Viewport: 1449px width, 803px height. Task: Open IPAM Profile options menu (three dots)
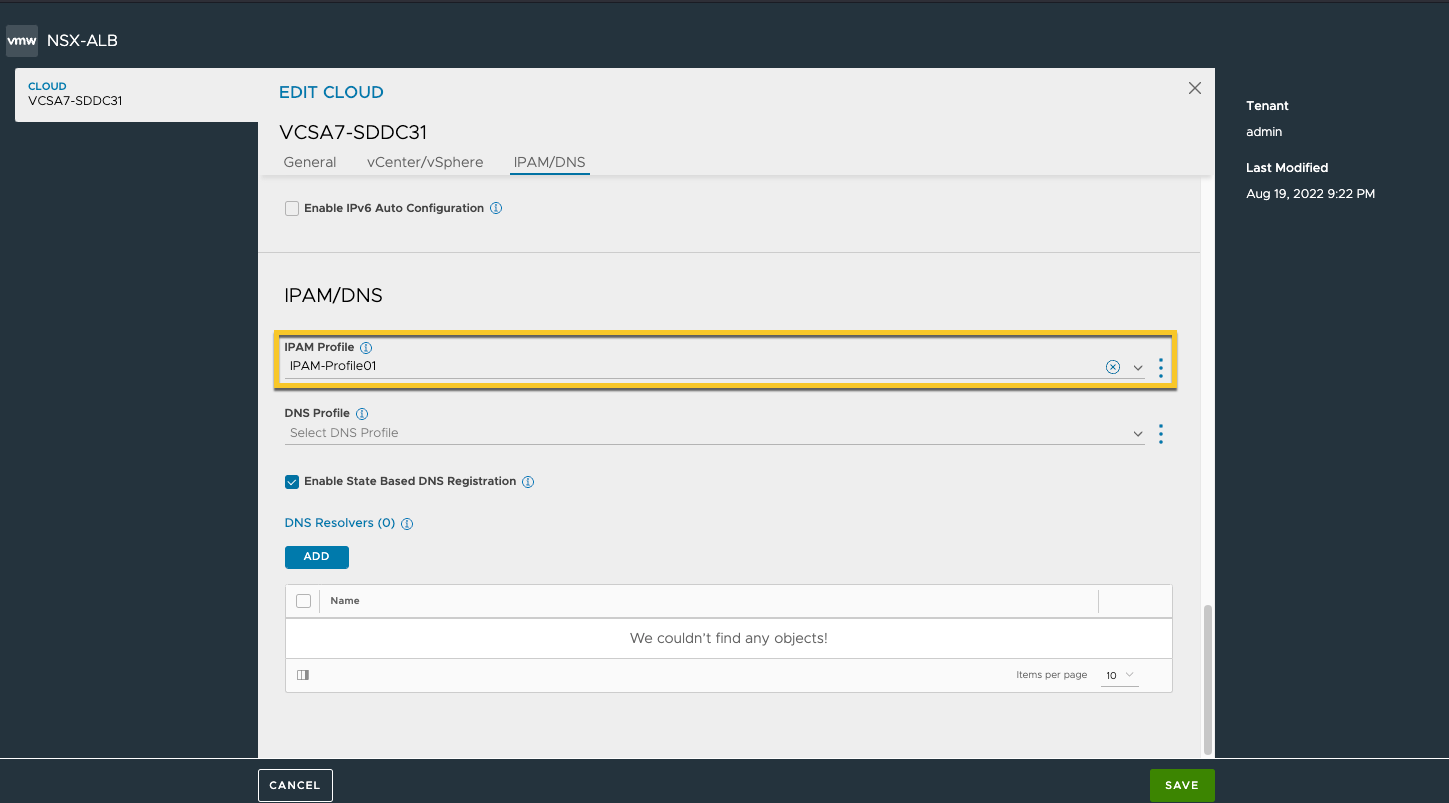1160,367
